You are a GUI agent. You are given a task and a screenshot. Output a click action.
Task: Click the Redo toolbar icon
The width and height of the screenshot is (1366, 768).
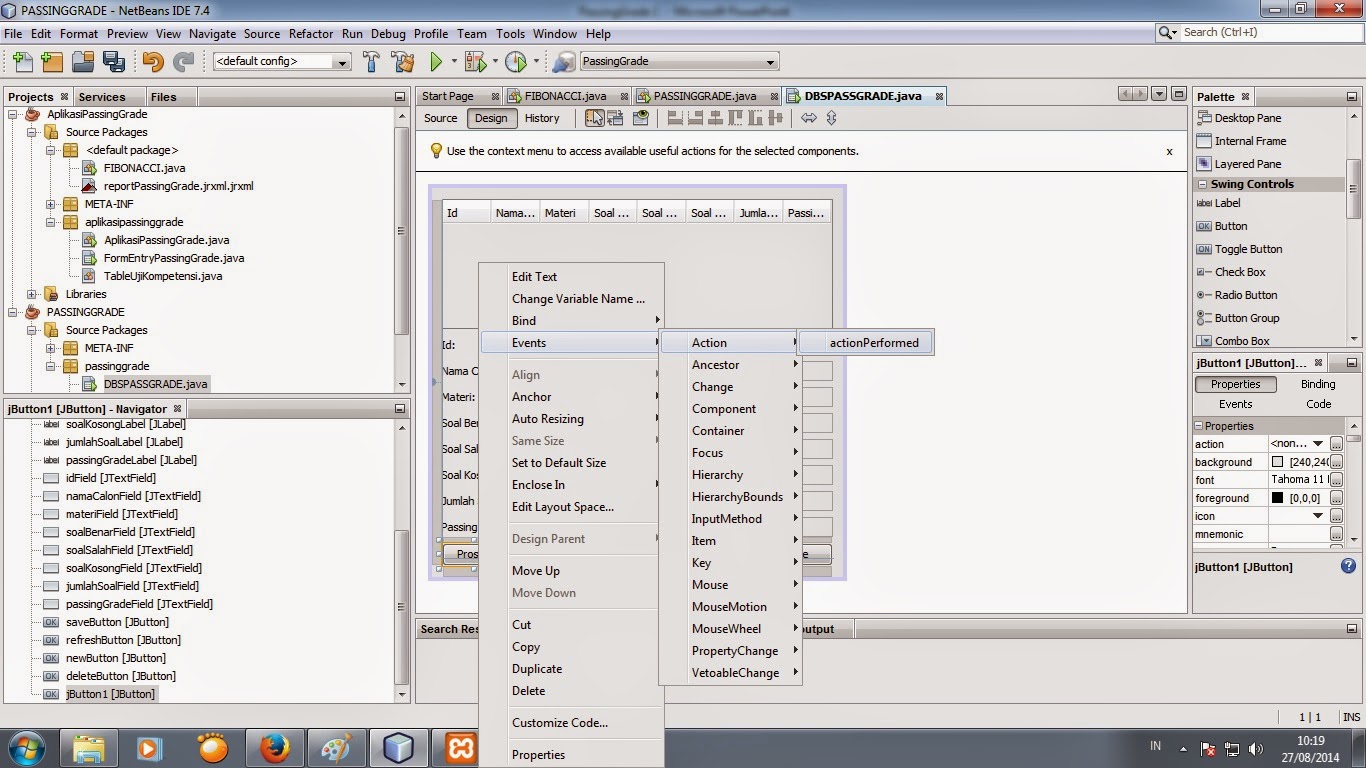(183, 61)
